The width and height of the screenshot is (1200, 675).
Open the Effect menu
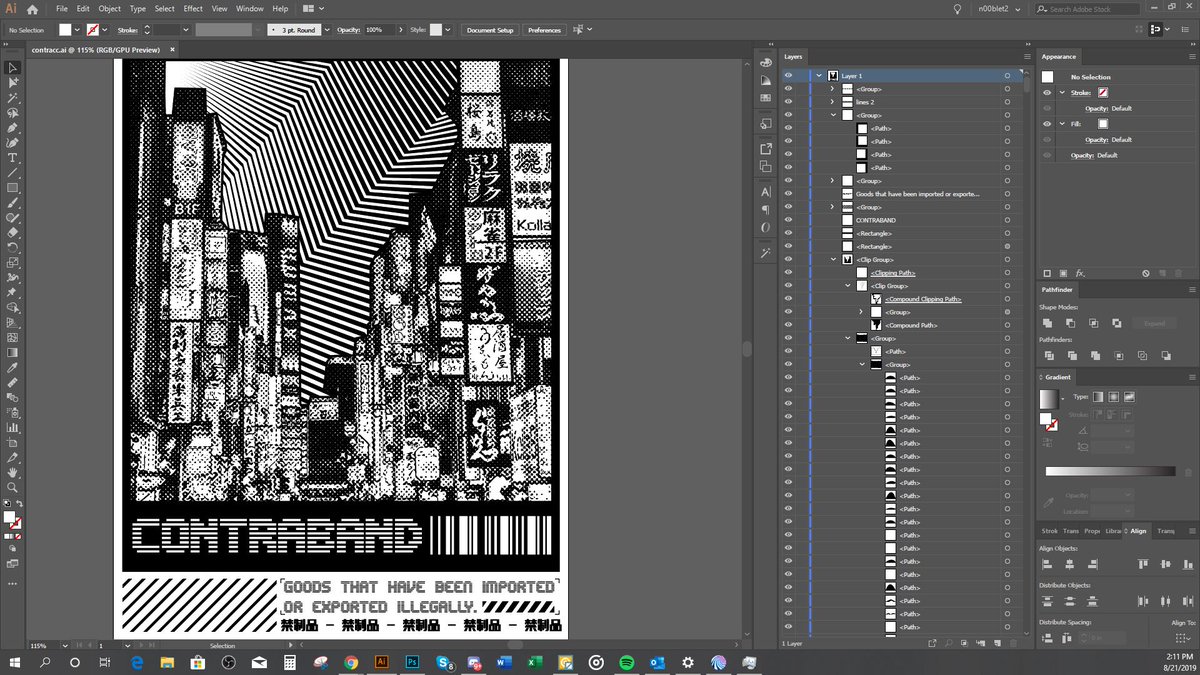pyautogui.click(x=193, y=9)
